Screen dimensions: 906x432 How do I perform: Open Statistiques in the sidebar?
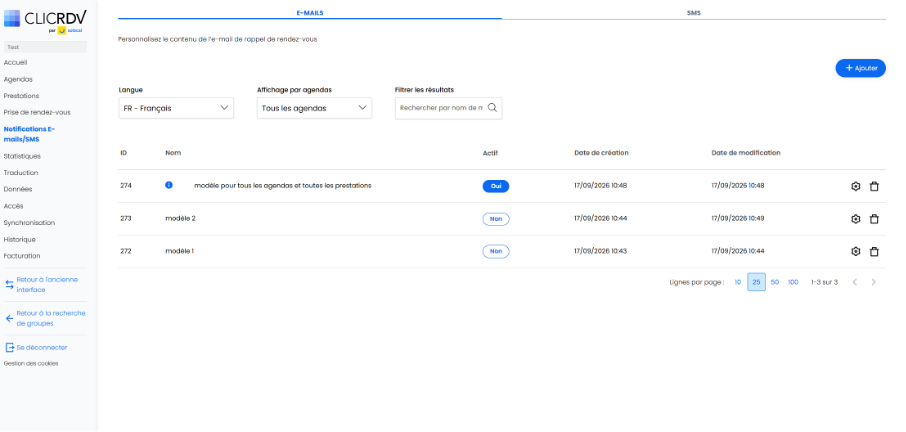pyautogui.click(x=22, y=156)
